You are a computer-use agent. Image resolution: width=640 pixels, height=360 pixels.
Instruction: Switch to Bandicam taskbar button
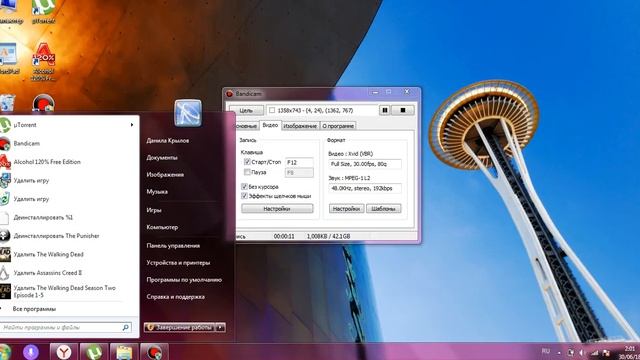click(154, 352)
